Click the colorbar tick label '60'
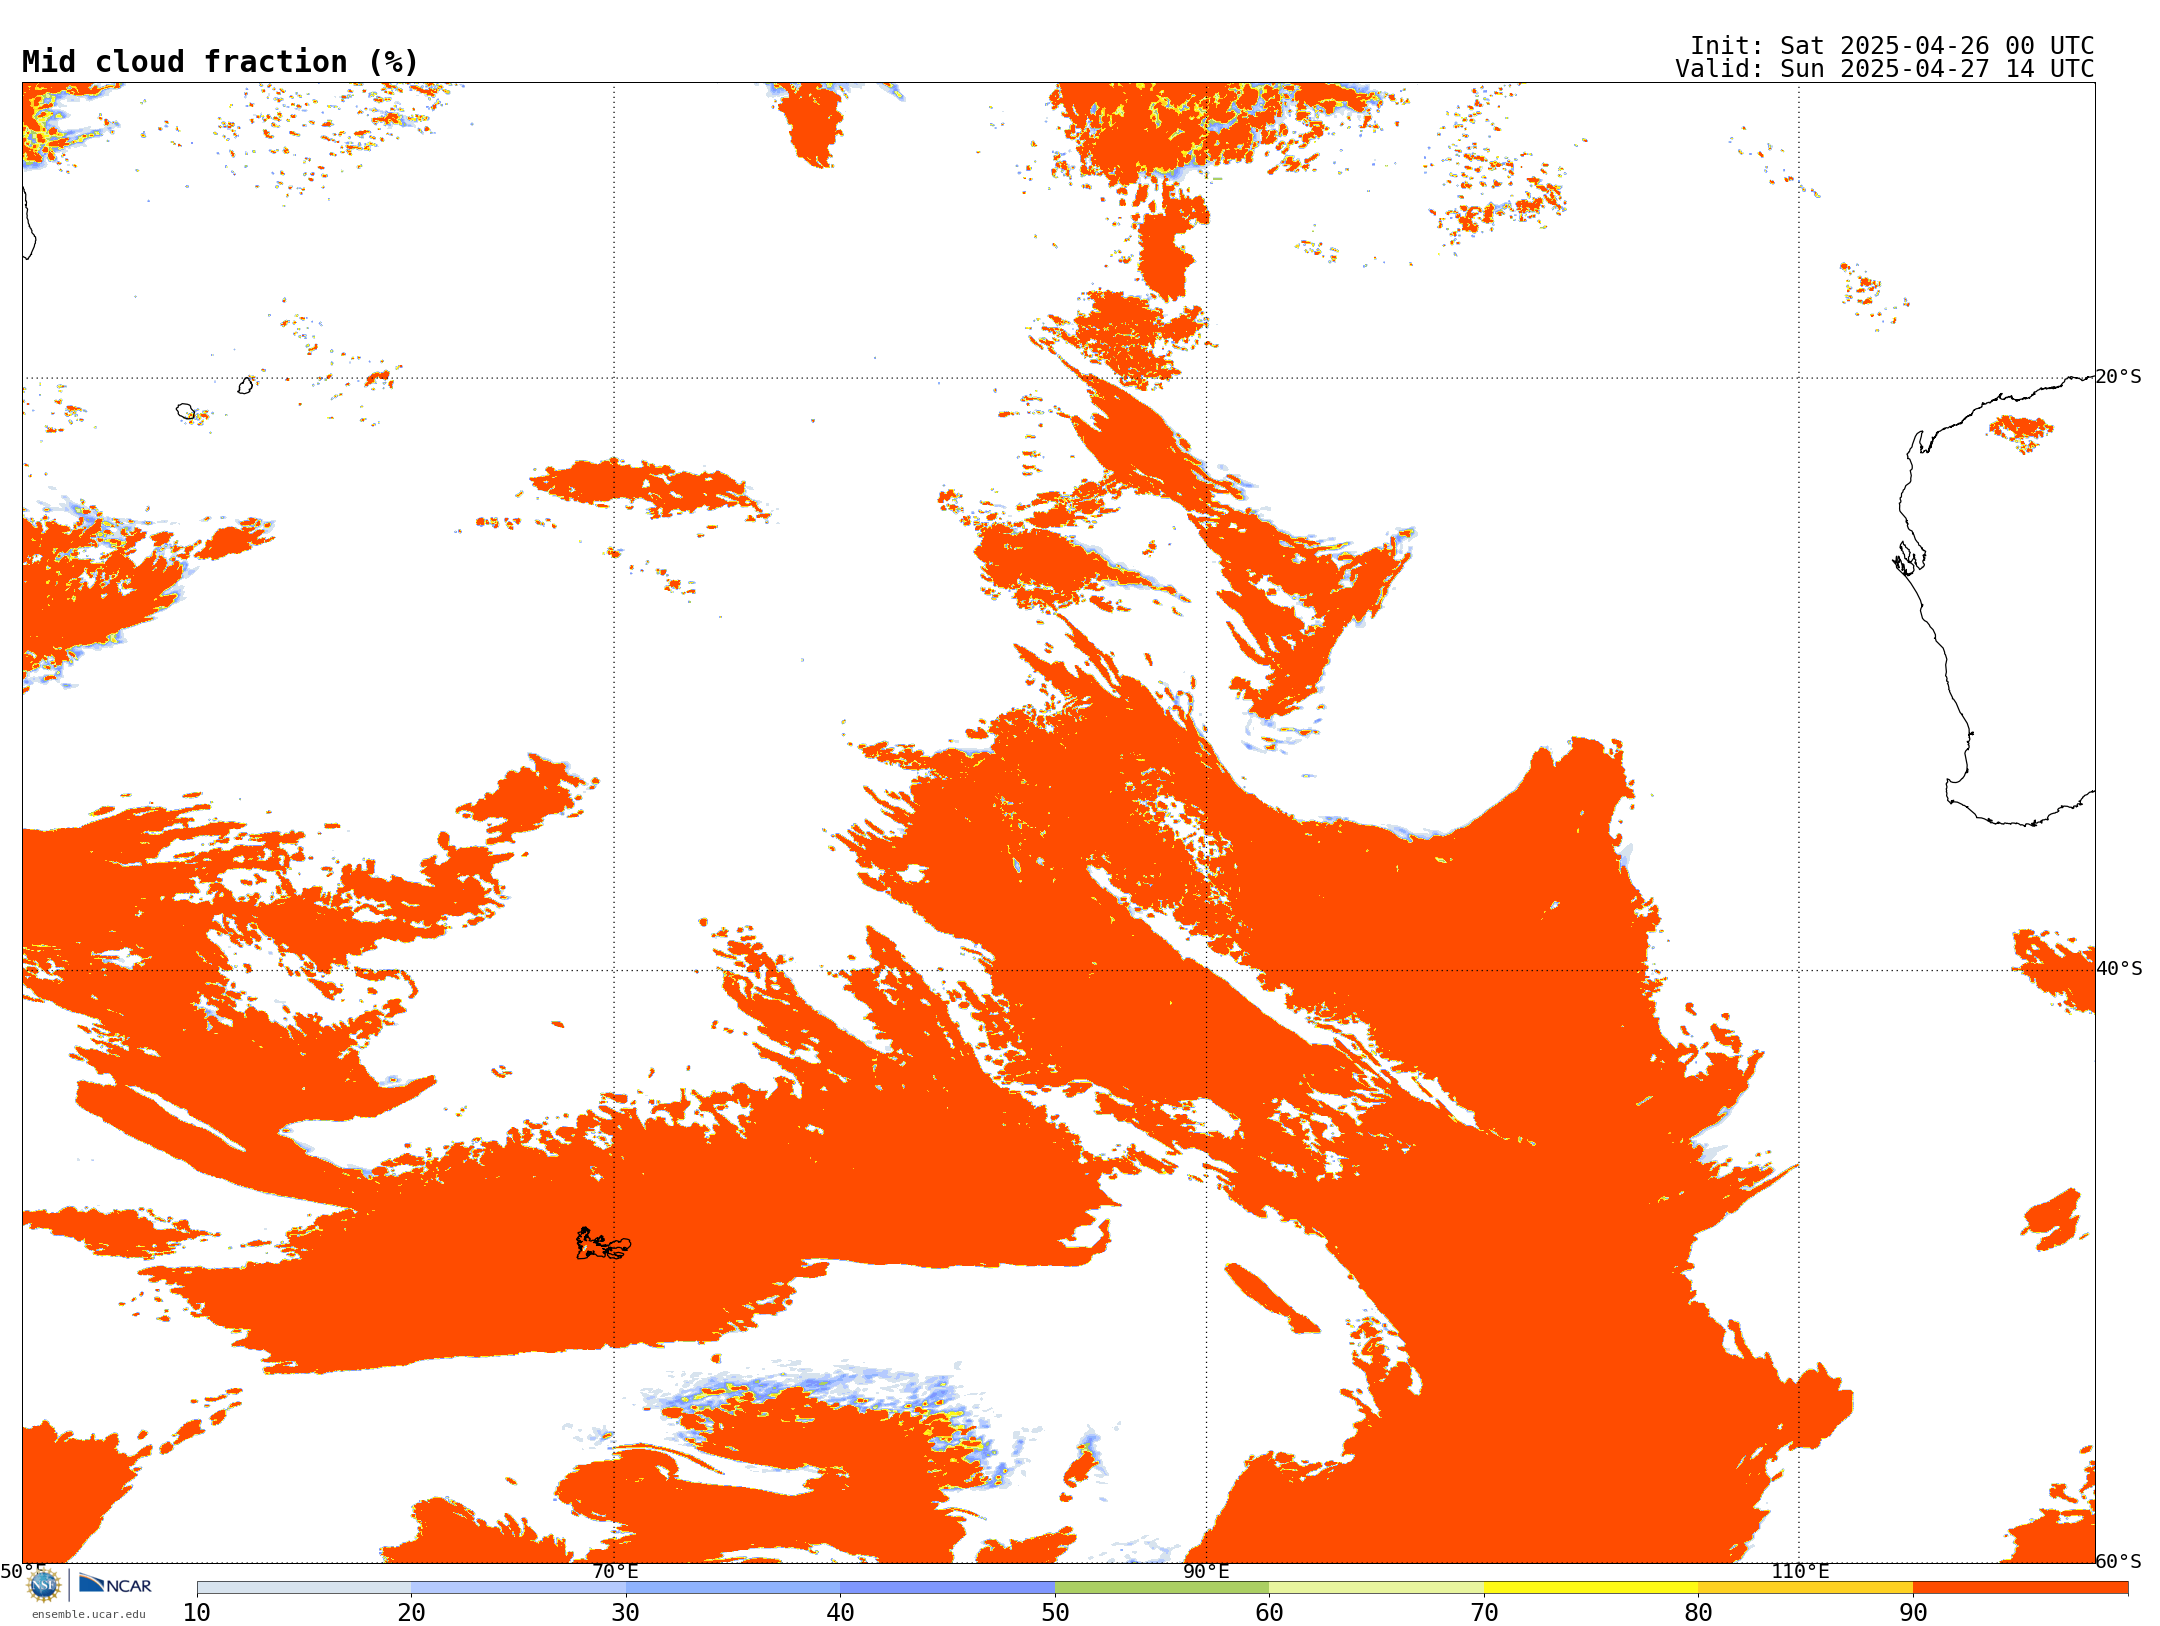The image size is (2160, 1626). point(1269,1613)
